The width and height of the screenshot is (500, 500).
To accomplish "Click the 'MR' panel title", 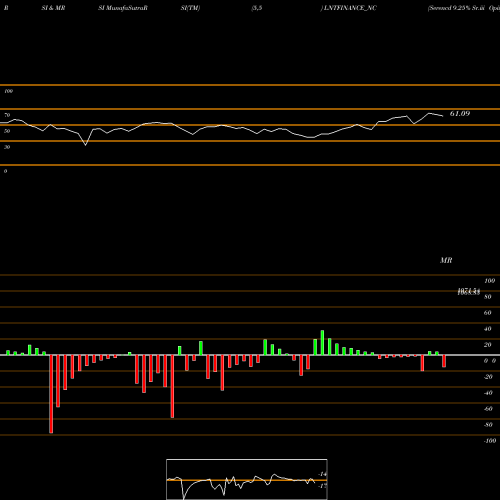I will 446,260.
